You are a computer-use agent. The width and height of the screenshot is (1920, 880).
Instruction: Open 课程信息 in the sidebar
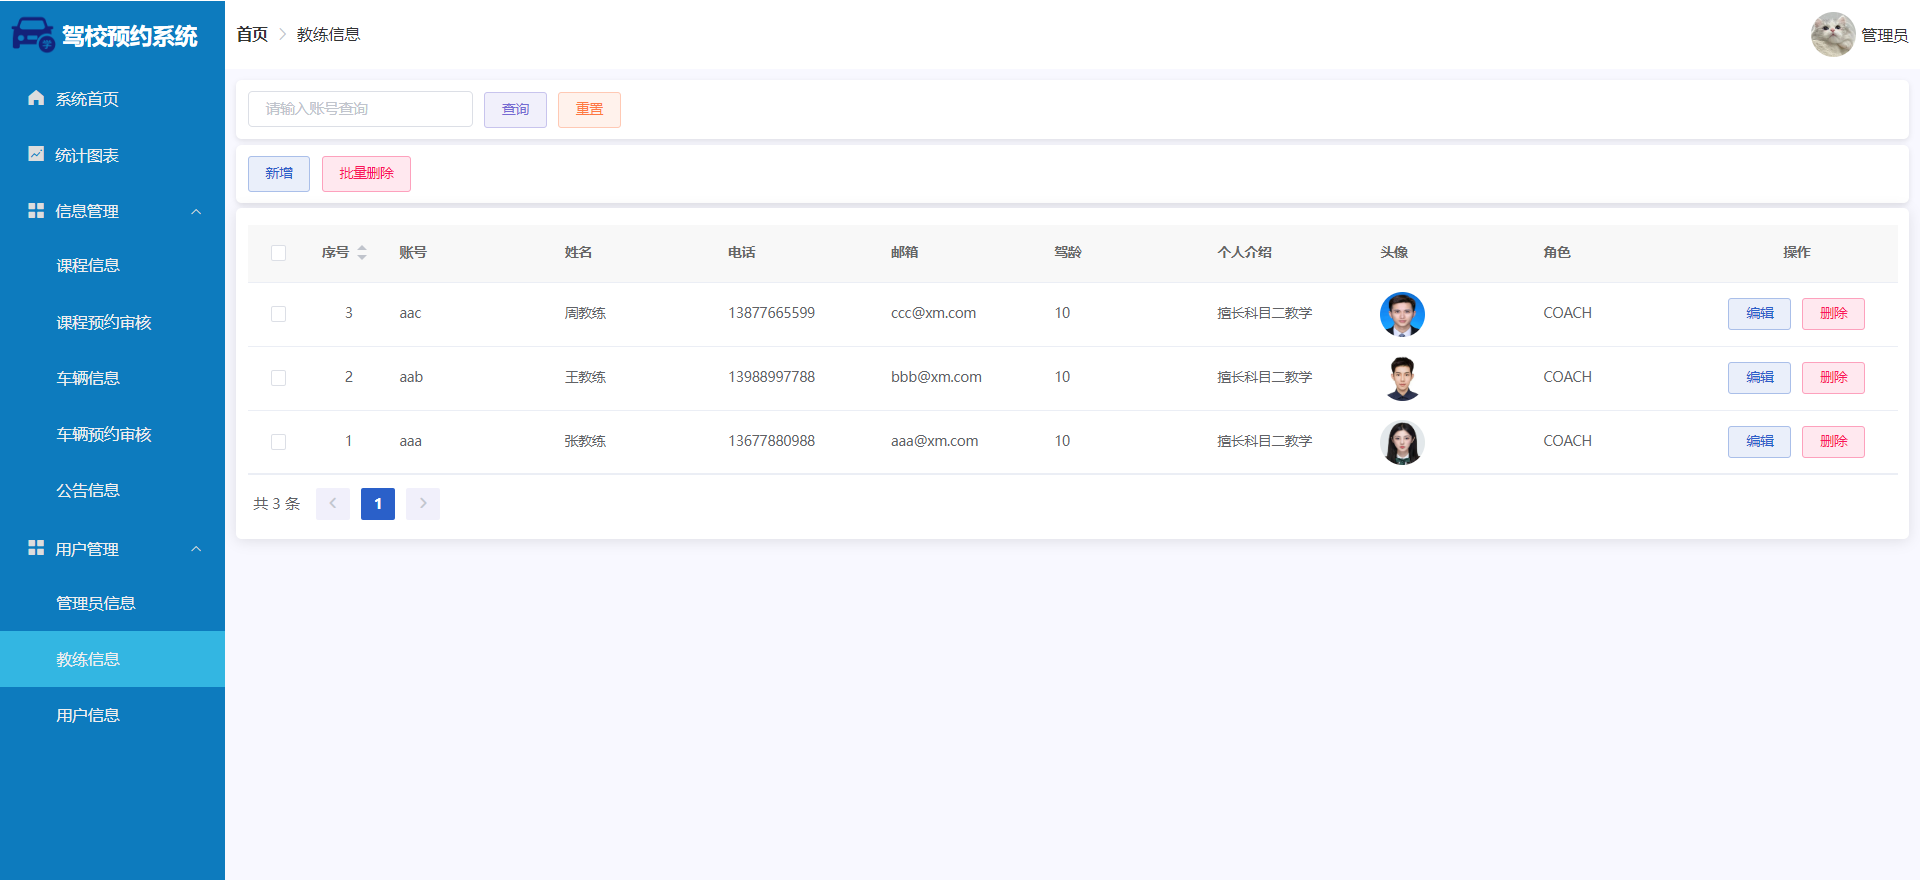(x=112, y=265)
